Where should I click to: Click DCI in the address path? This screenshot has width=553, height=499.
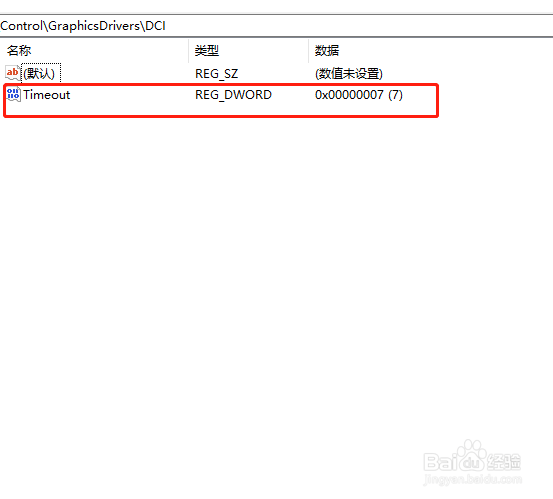click(156, 26)
